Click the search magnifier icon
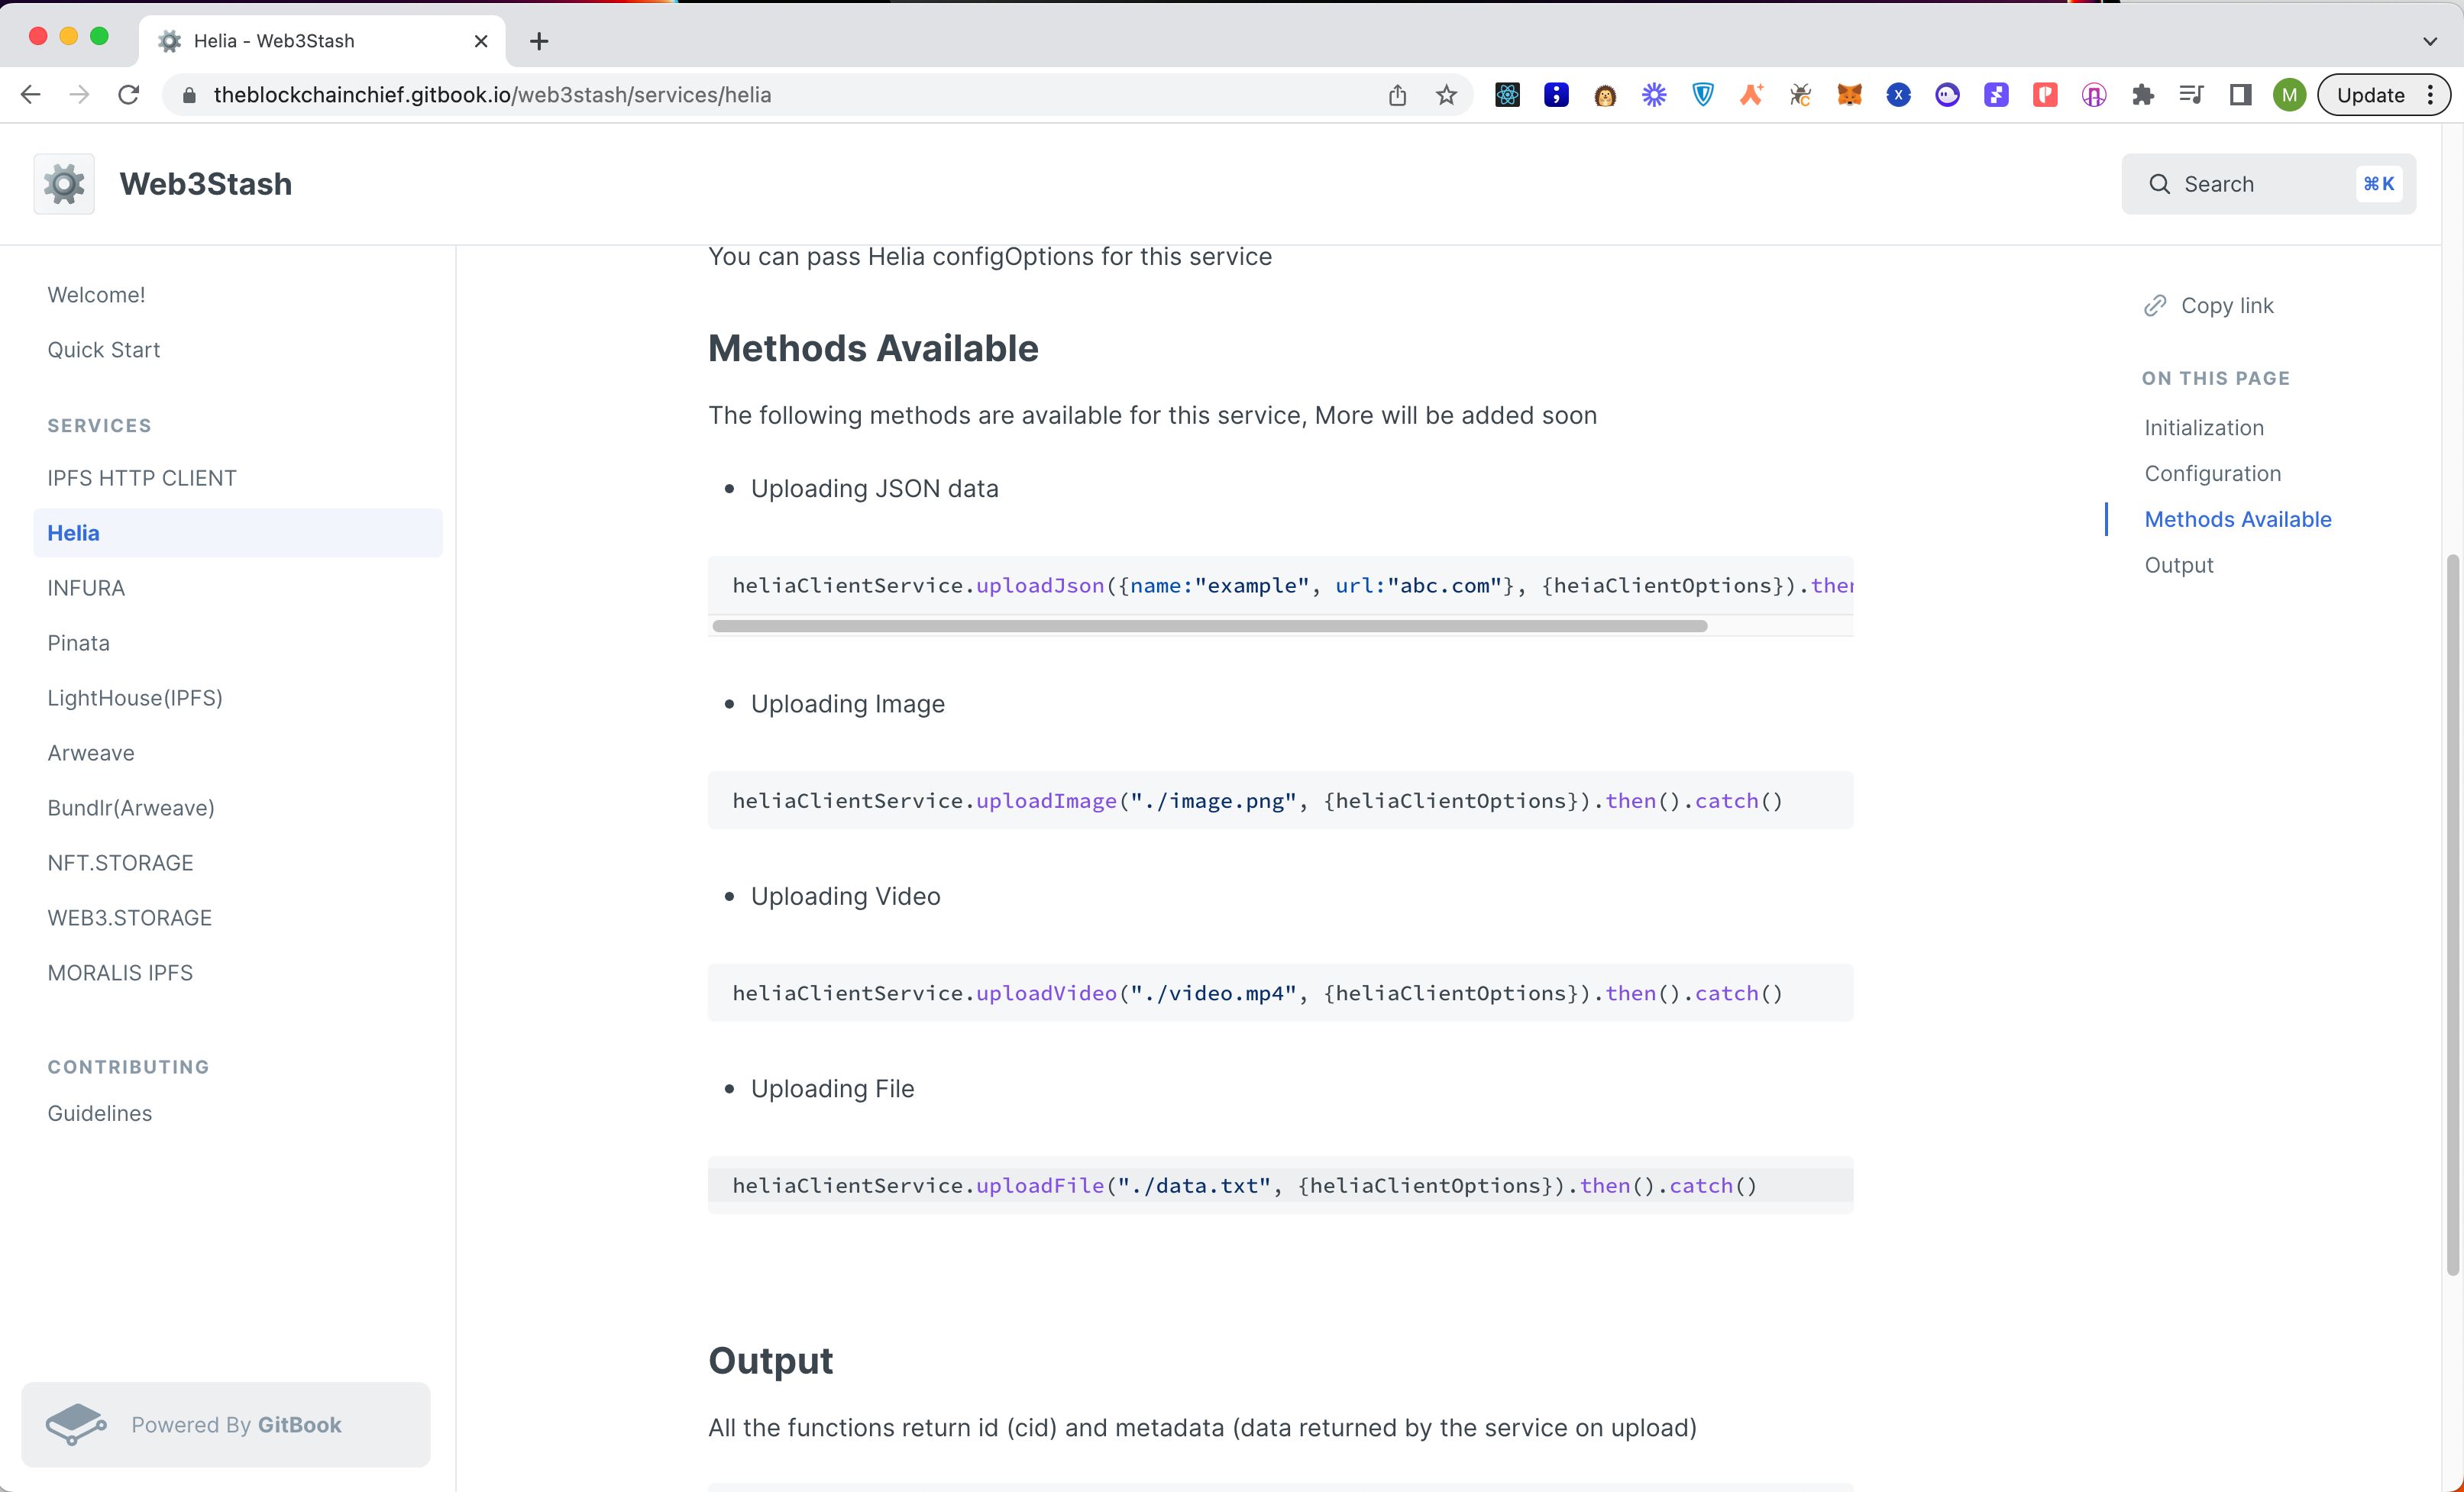The image size is (2464, 1492). click(2159, 184)
